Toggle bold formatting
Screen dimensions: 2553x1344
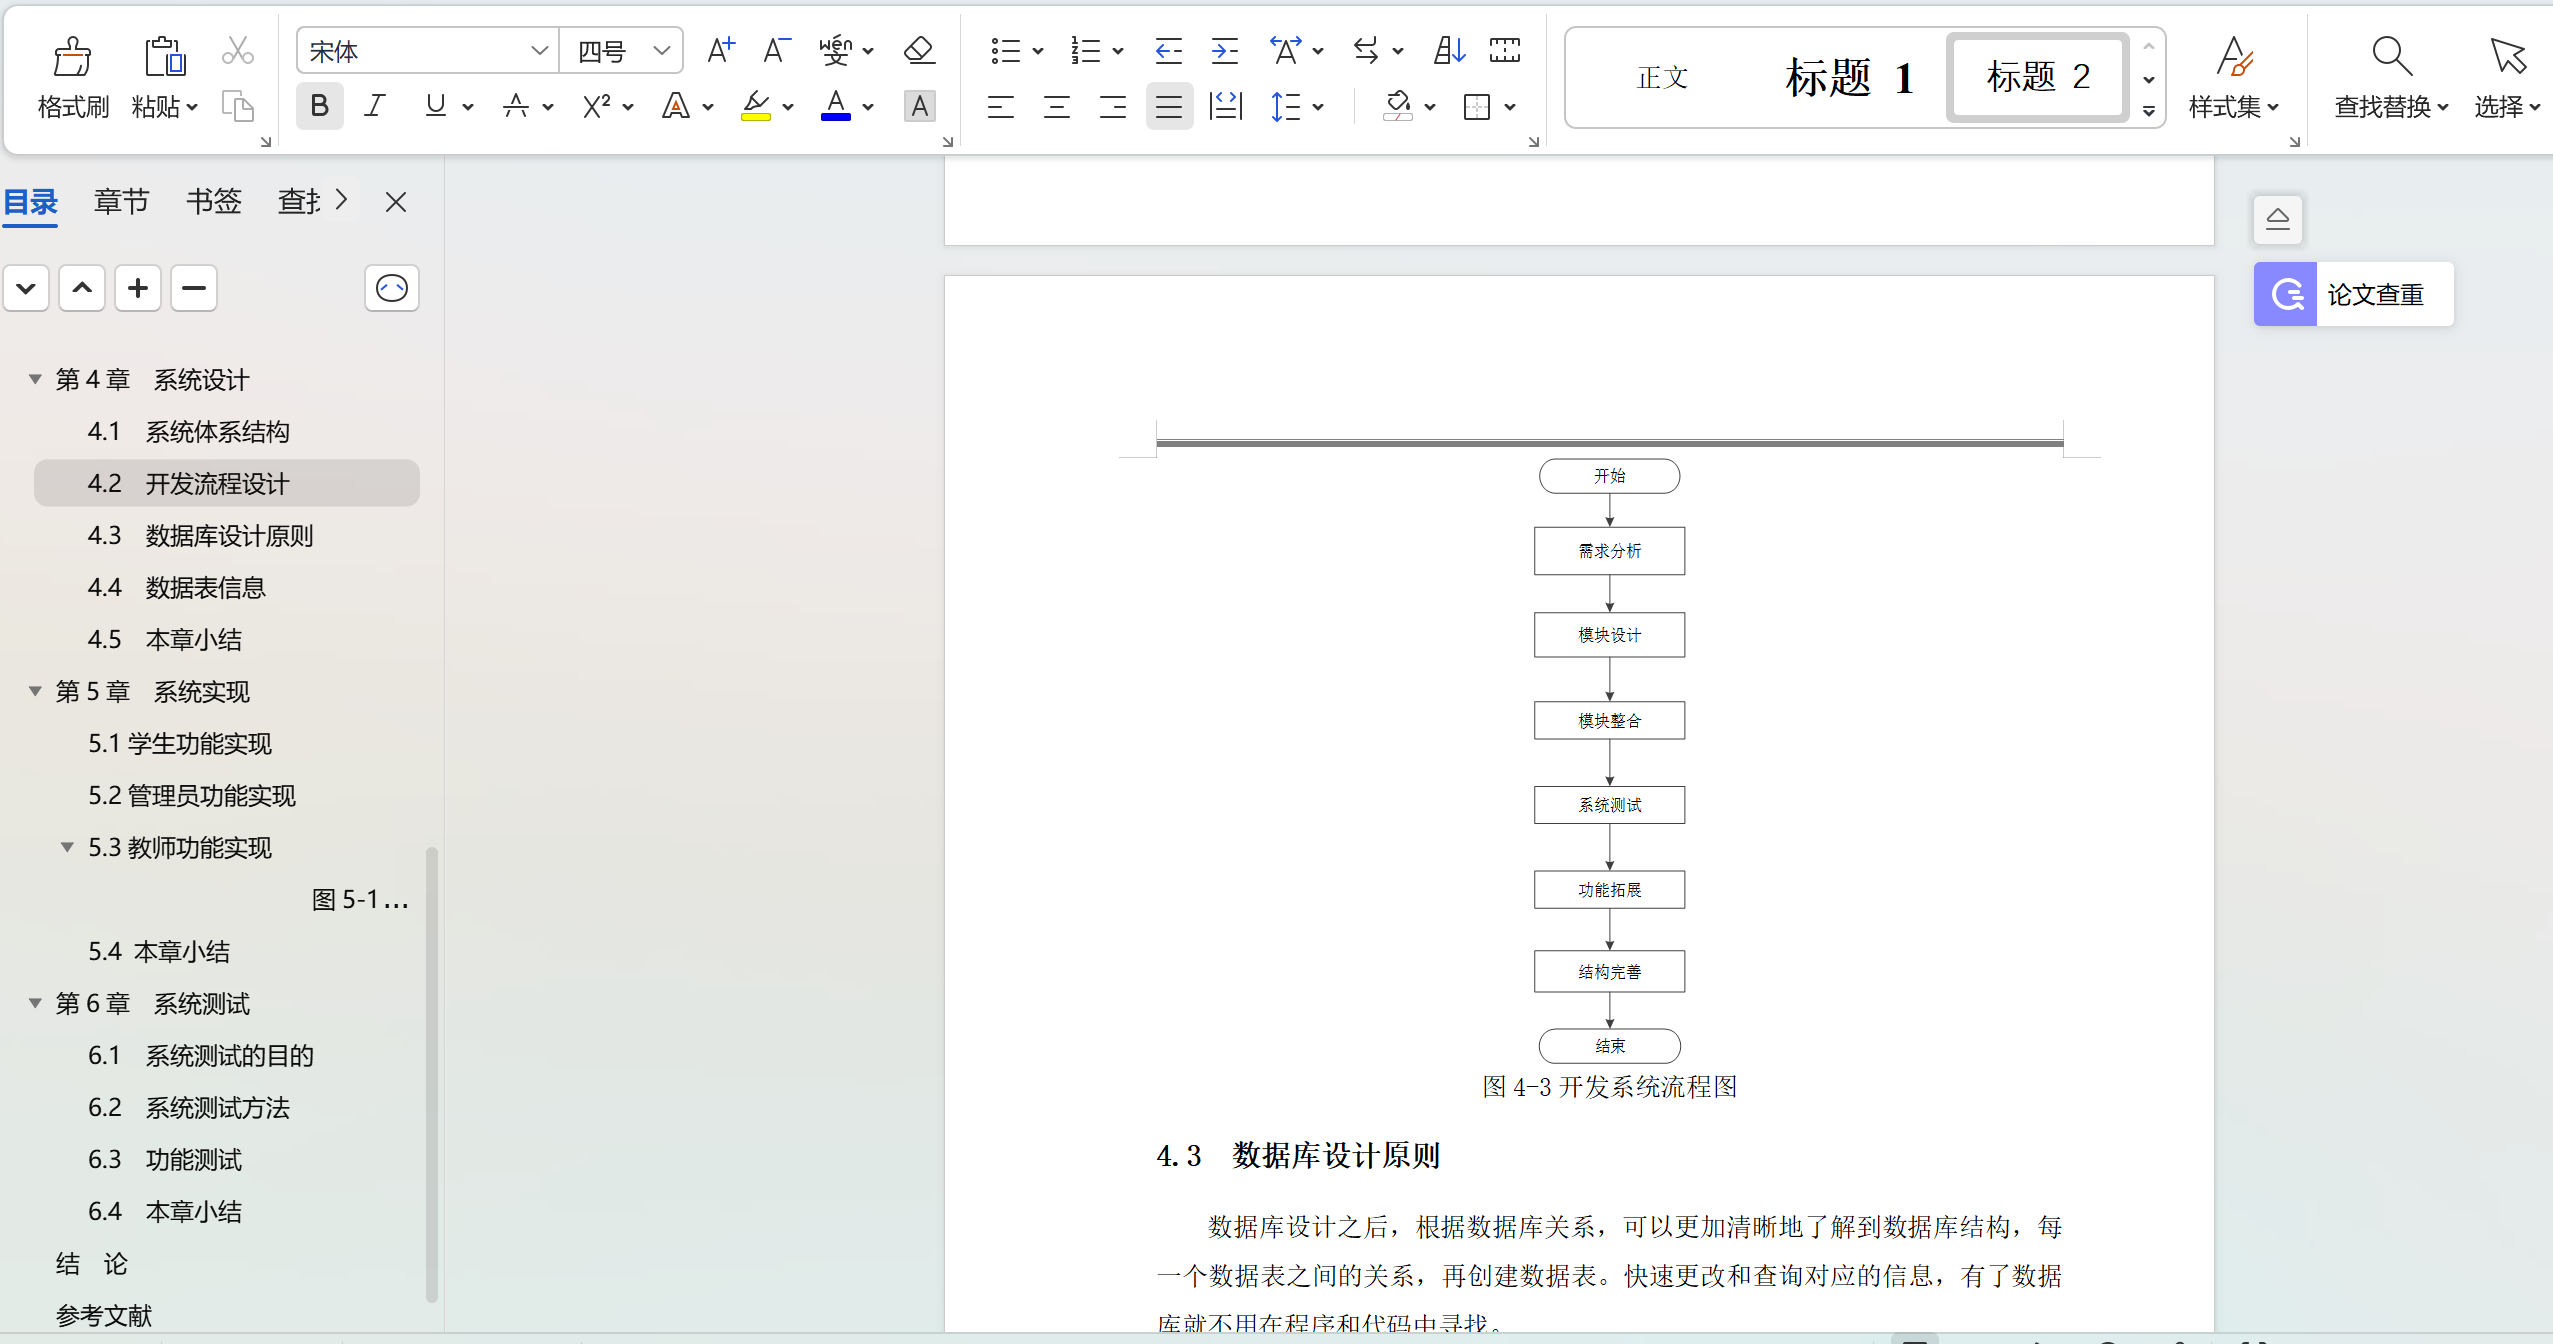coord(318,105)
